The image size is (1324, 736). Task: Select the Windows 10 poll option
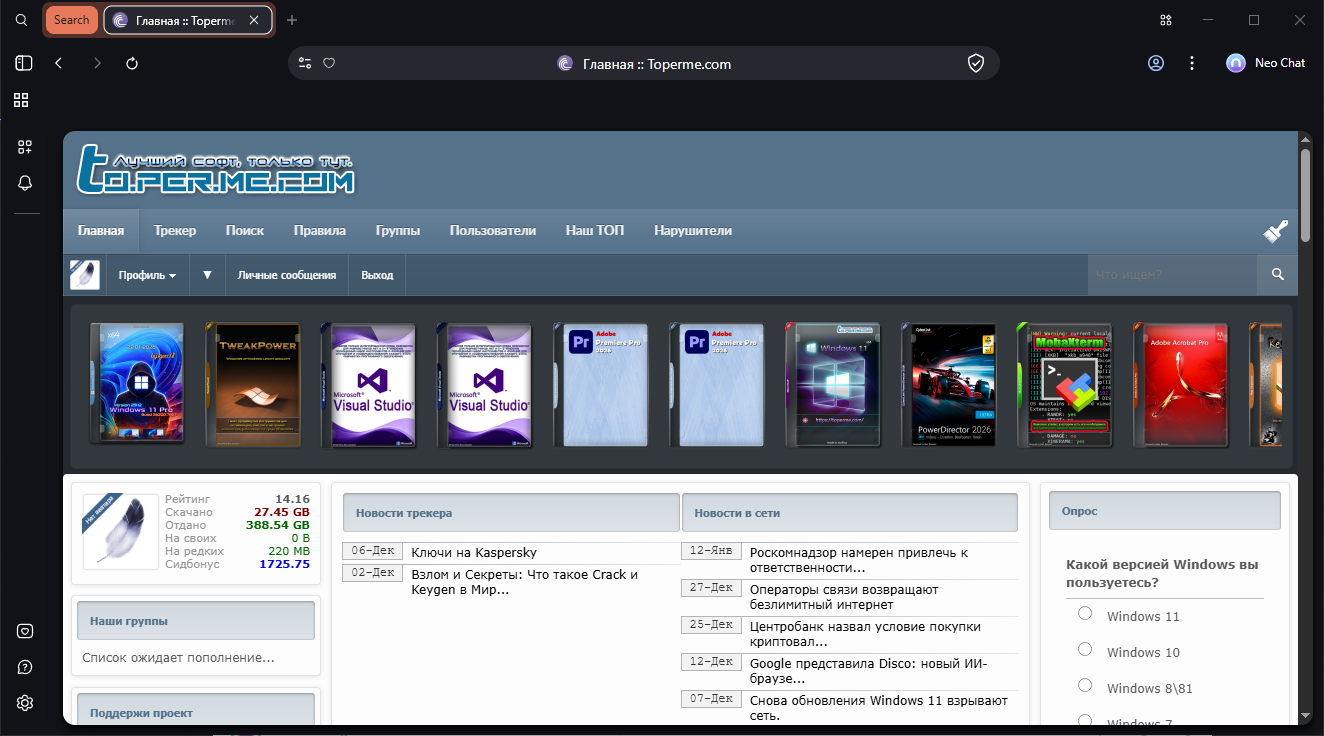tap(1085, 650)
